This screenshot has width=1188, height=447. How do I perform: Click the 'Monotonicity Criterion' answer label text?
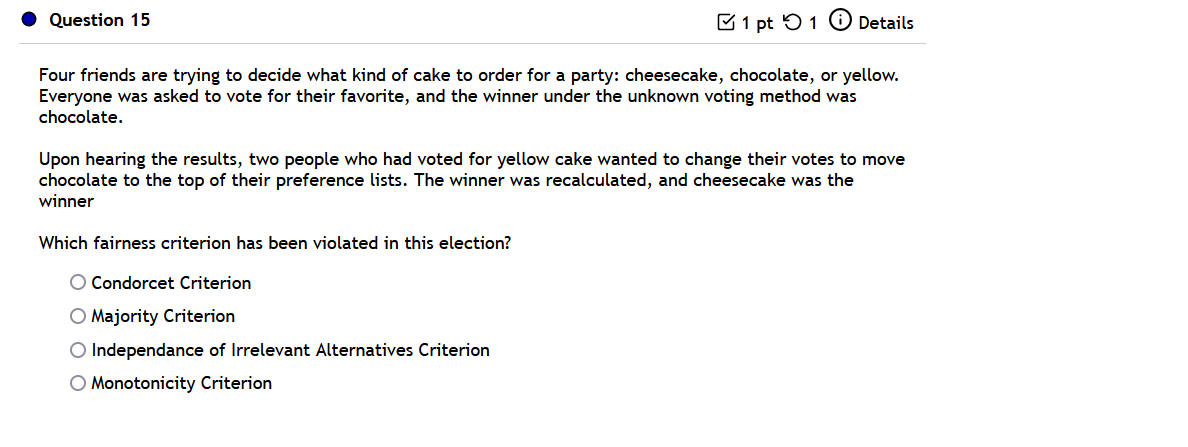(182, 383)
